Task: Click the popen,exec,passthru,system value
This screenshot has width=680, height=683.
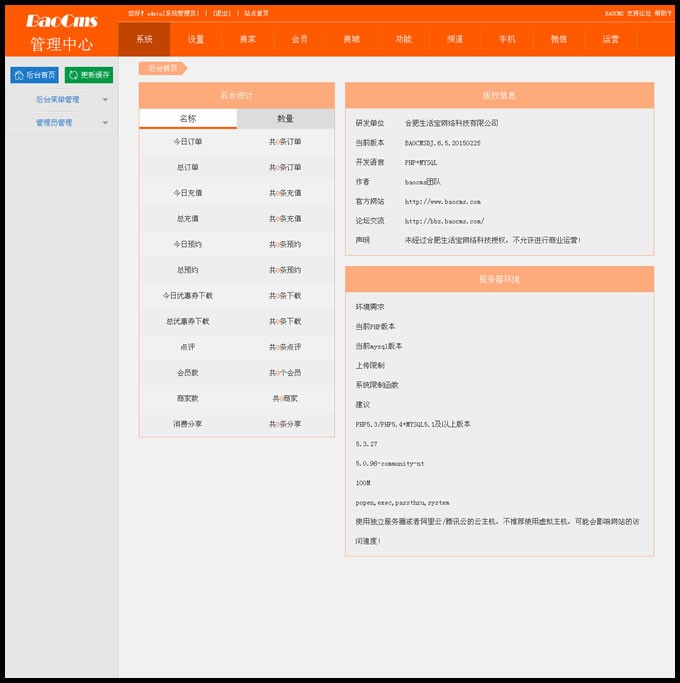Action: click(403, 503)
